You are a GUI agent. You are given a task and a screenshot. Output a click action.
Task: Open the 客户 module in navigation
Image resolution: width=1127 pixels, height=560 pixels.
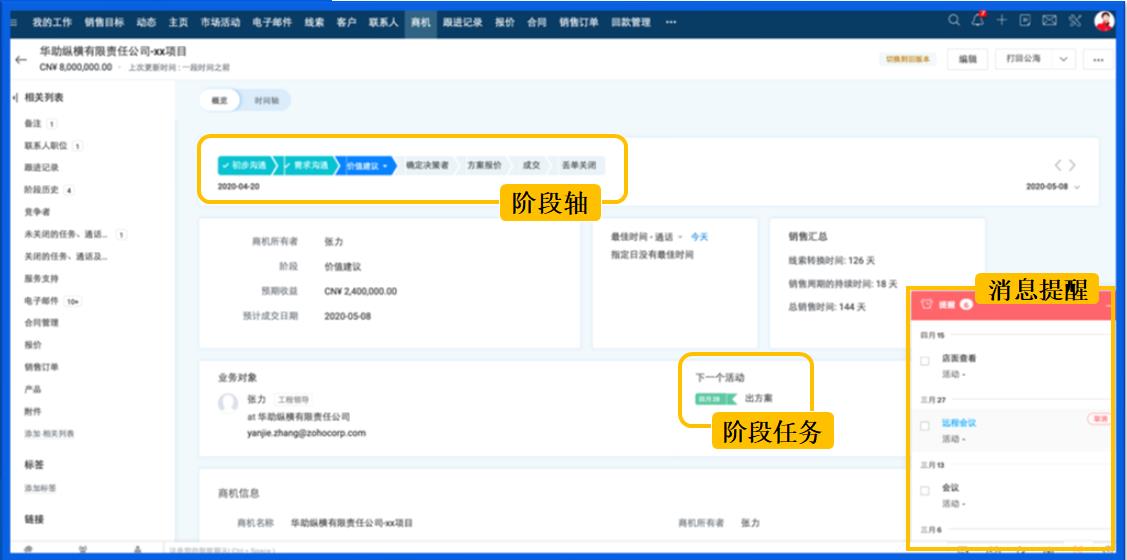click(x=346, y=22)
